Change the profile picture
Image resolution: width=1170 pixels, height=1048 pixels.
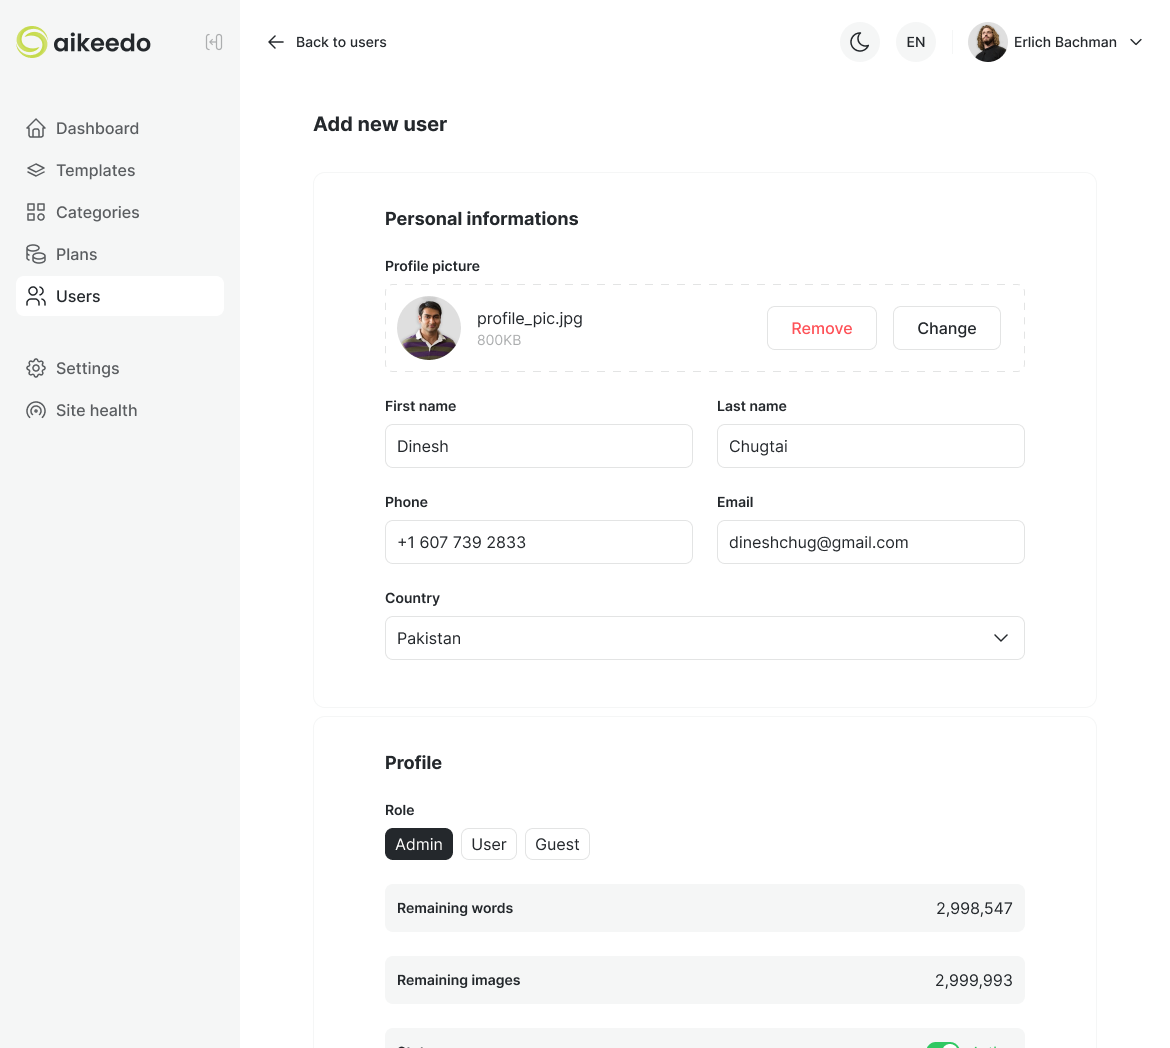(x=946, y=328)
